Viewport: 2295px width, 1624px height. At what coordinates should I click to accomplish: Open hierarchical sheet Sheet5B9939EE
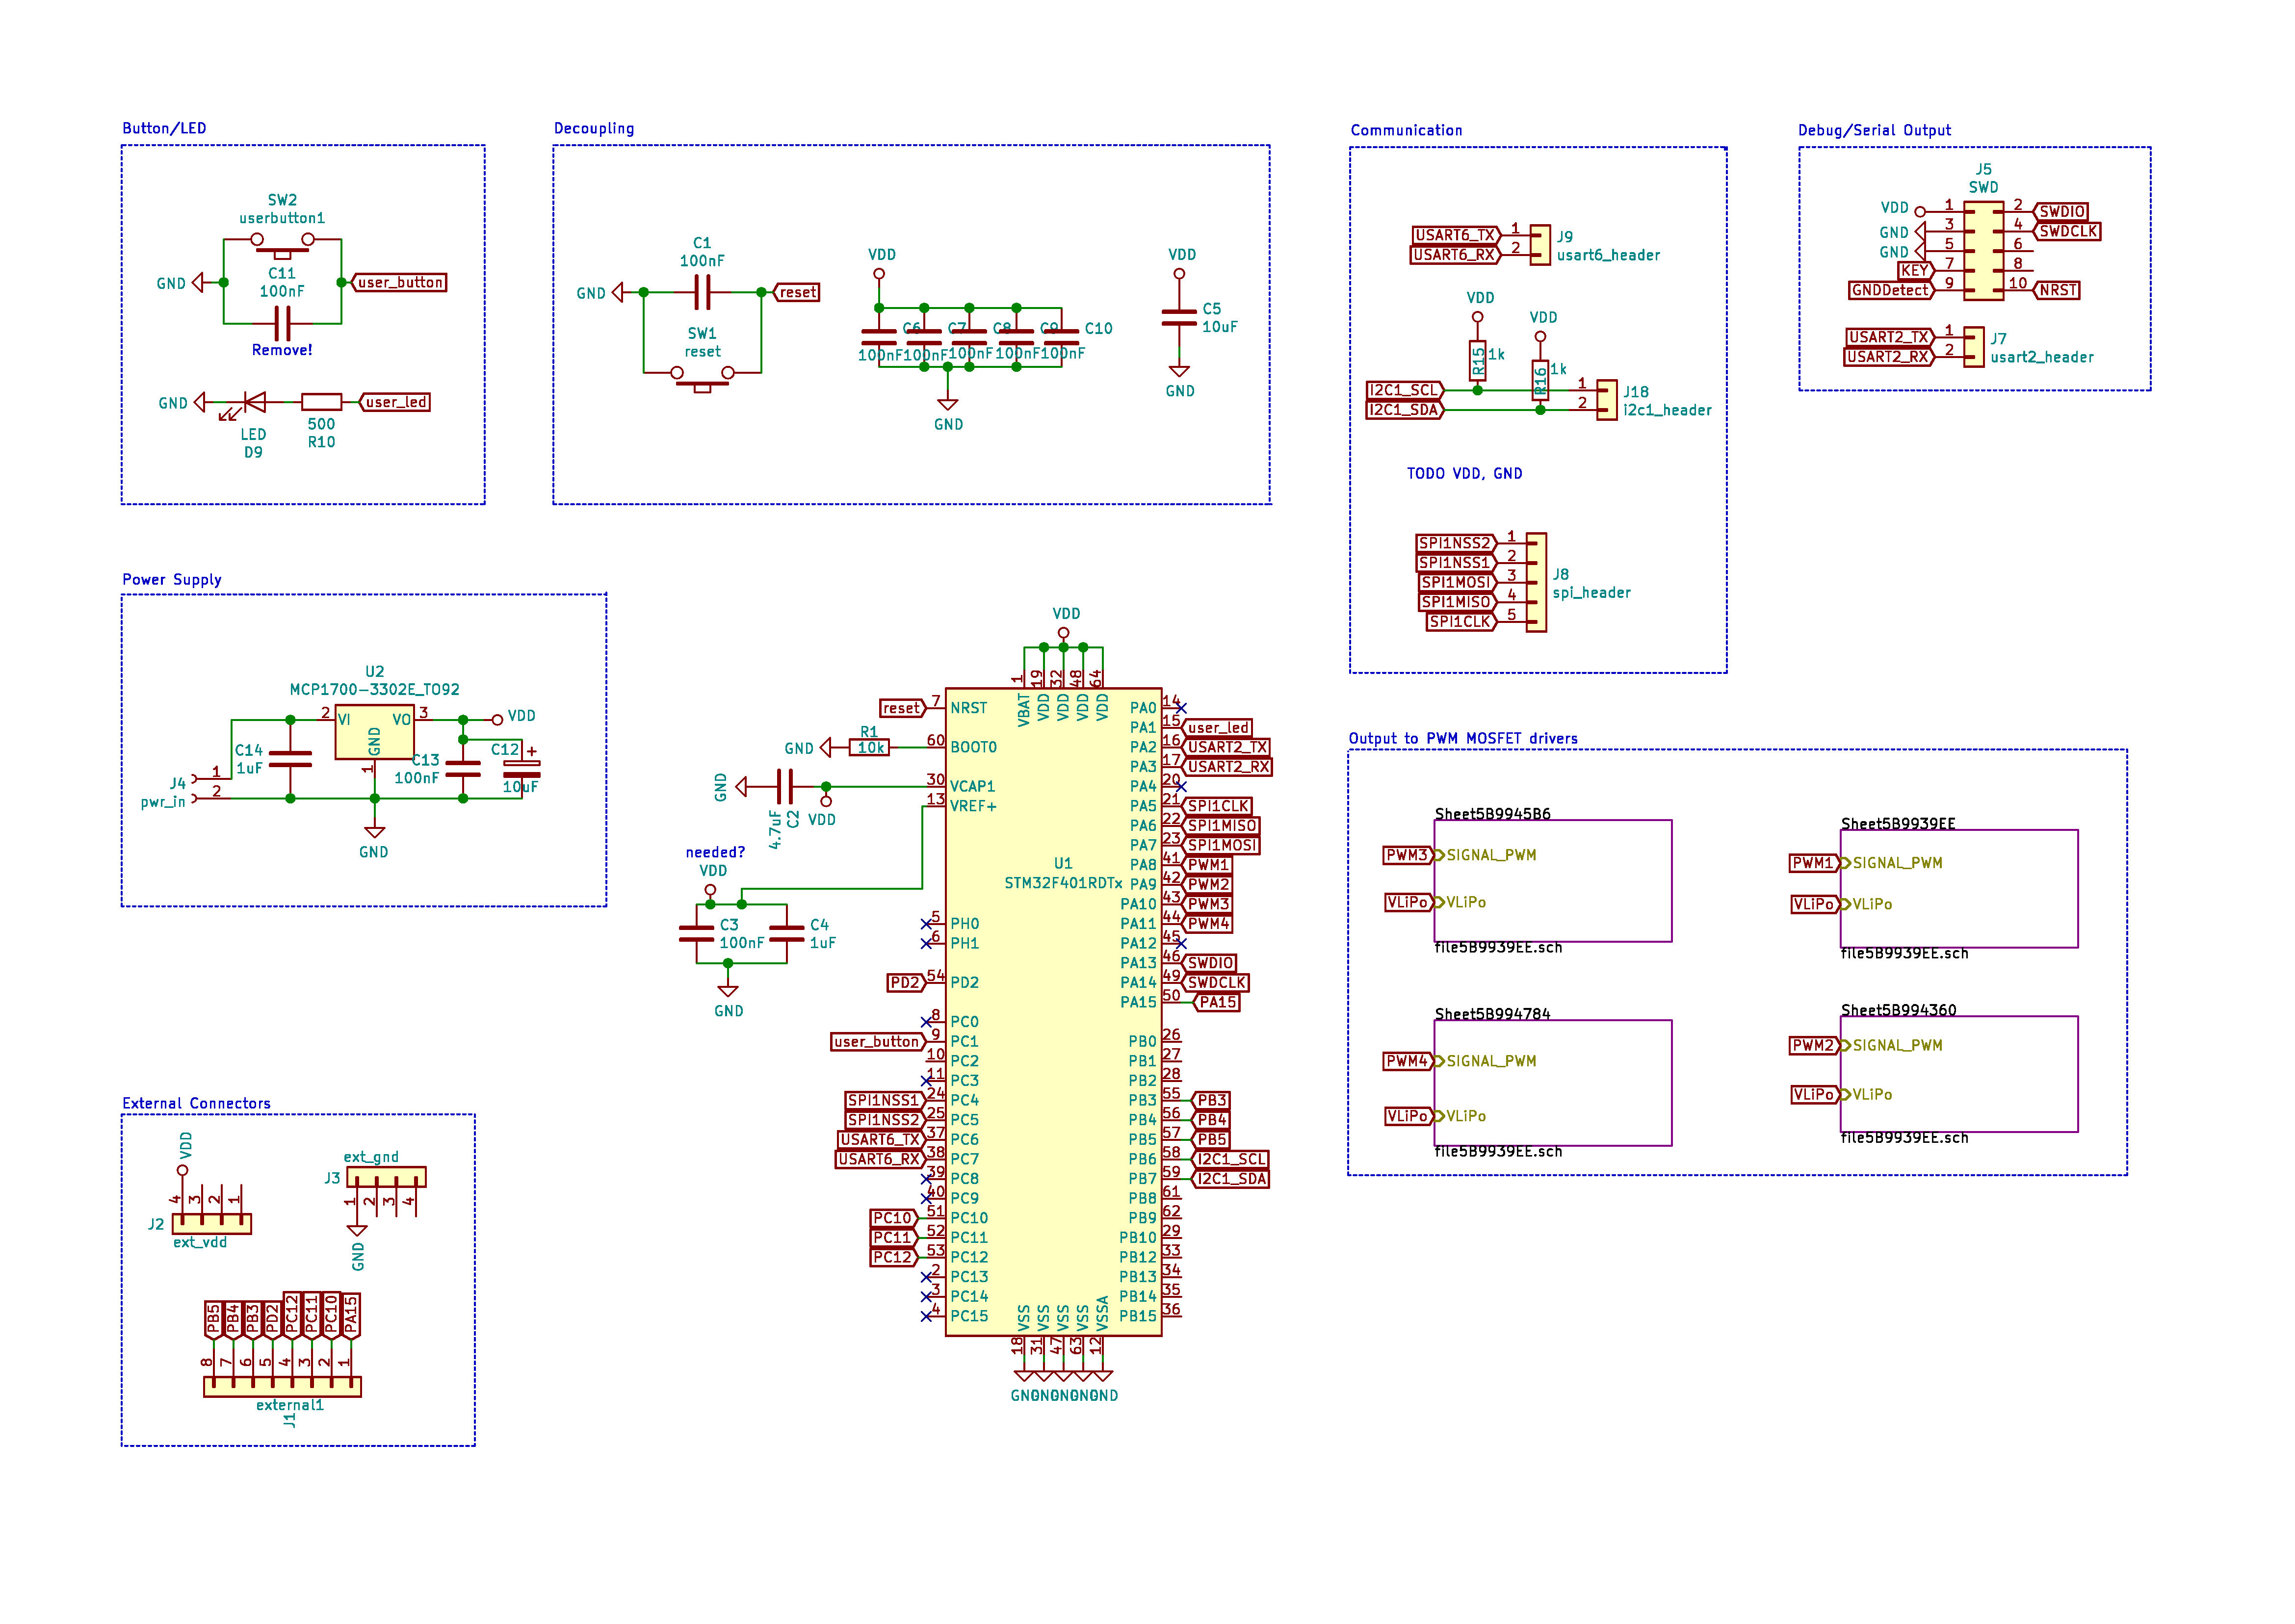click(1959, 889)
